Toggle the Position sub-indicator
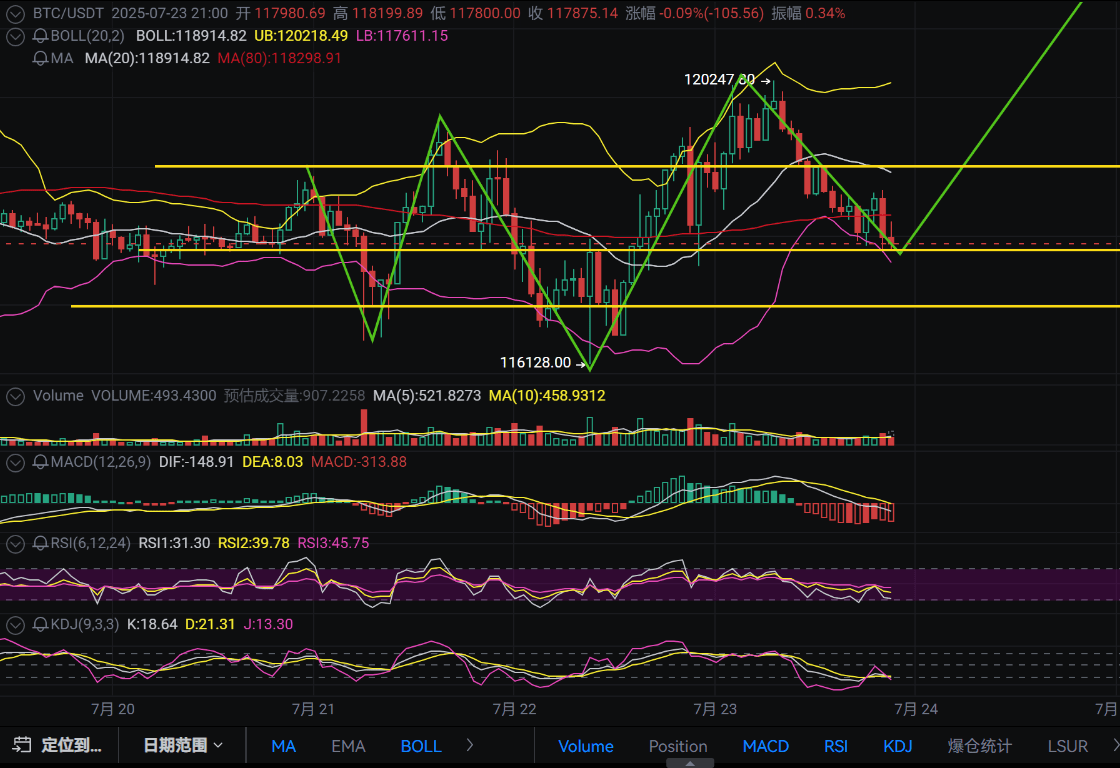The image size is (1120, 768). pos(678,746)
